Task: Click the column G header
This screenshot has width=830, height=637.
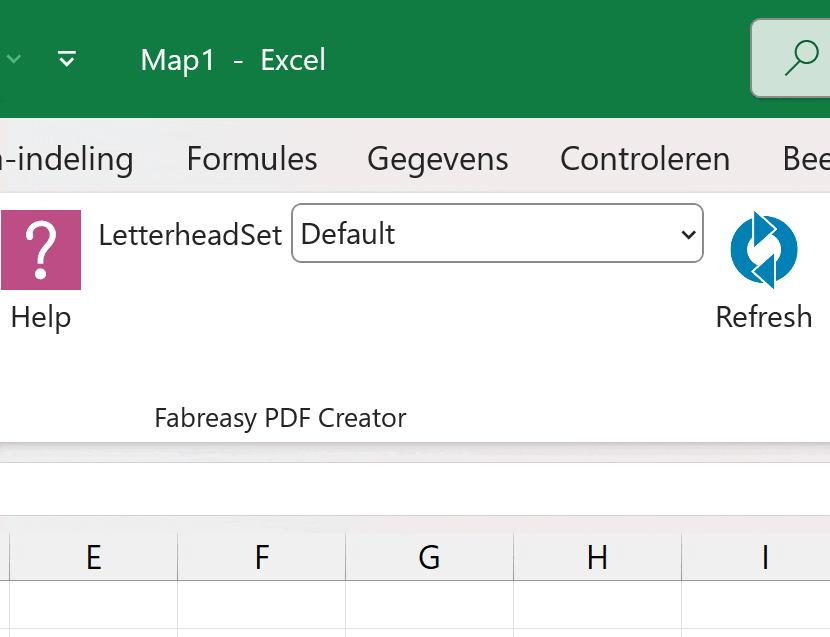Action: tap(430, 557)
